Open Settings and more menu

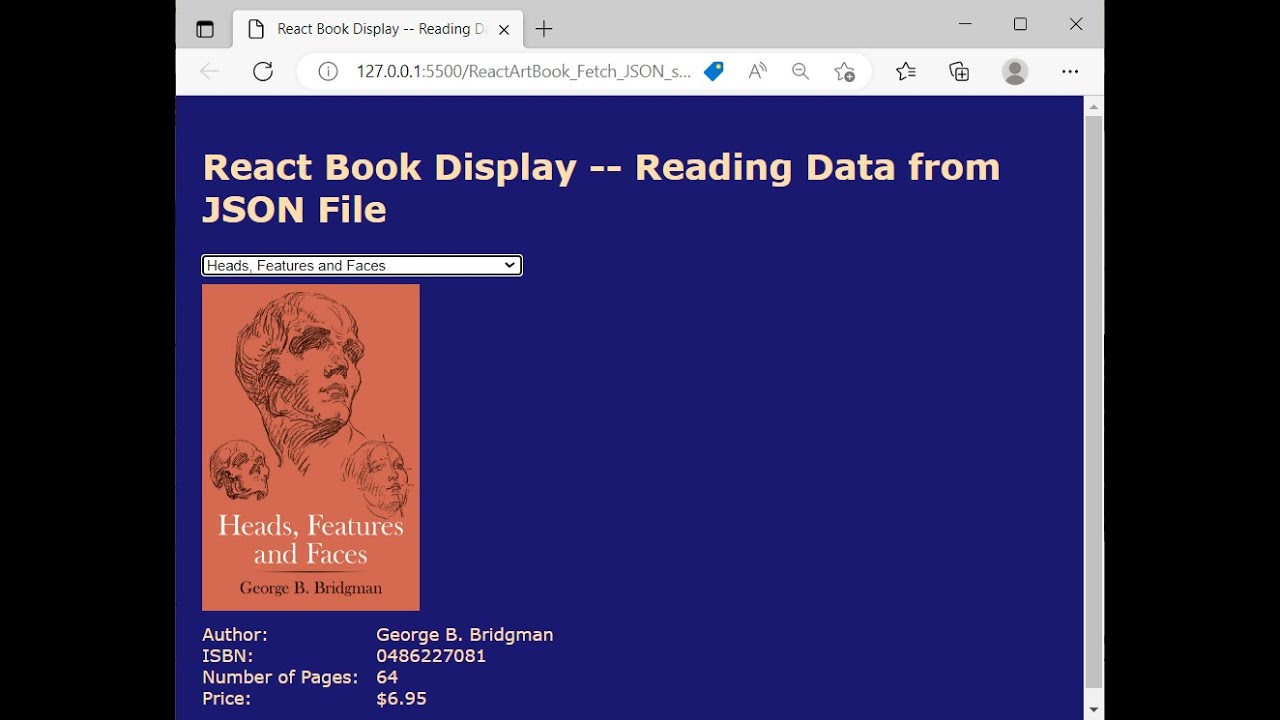point(1070,71)
